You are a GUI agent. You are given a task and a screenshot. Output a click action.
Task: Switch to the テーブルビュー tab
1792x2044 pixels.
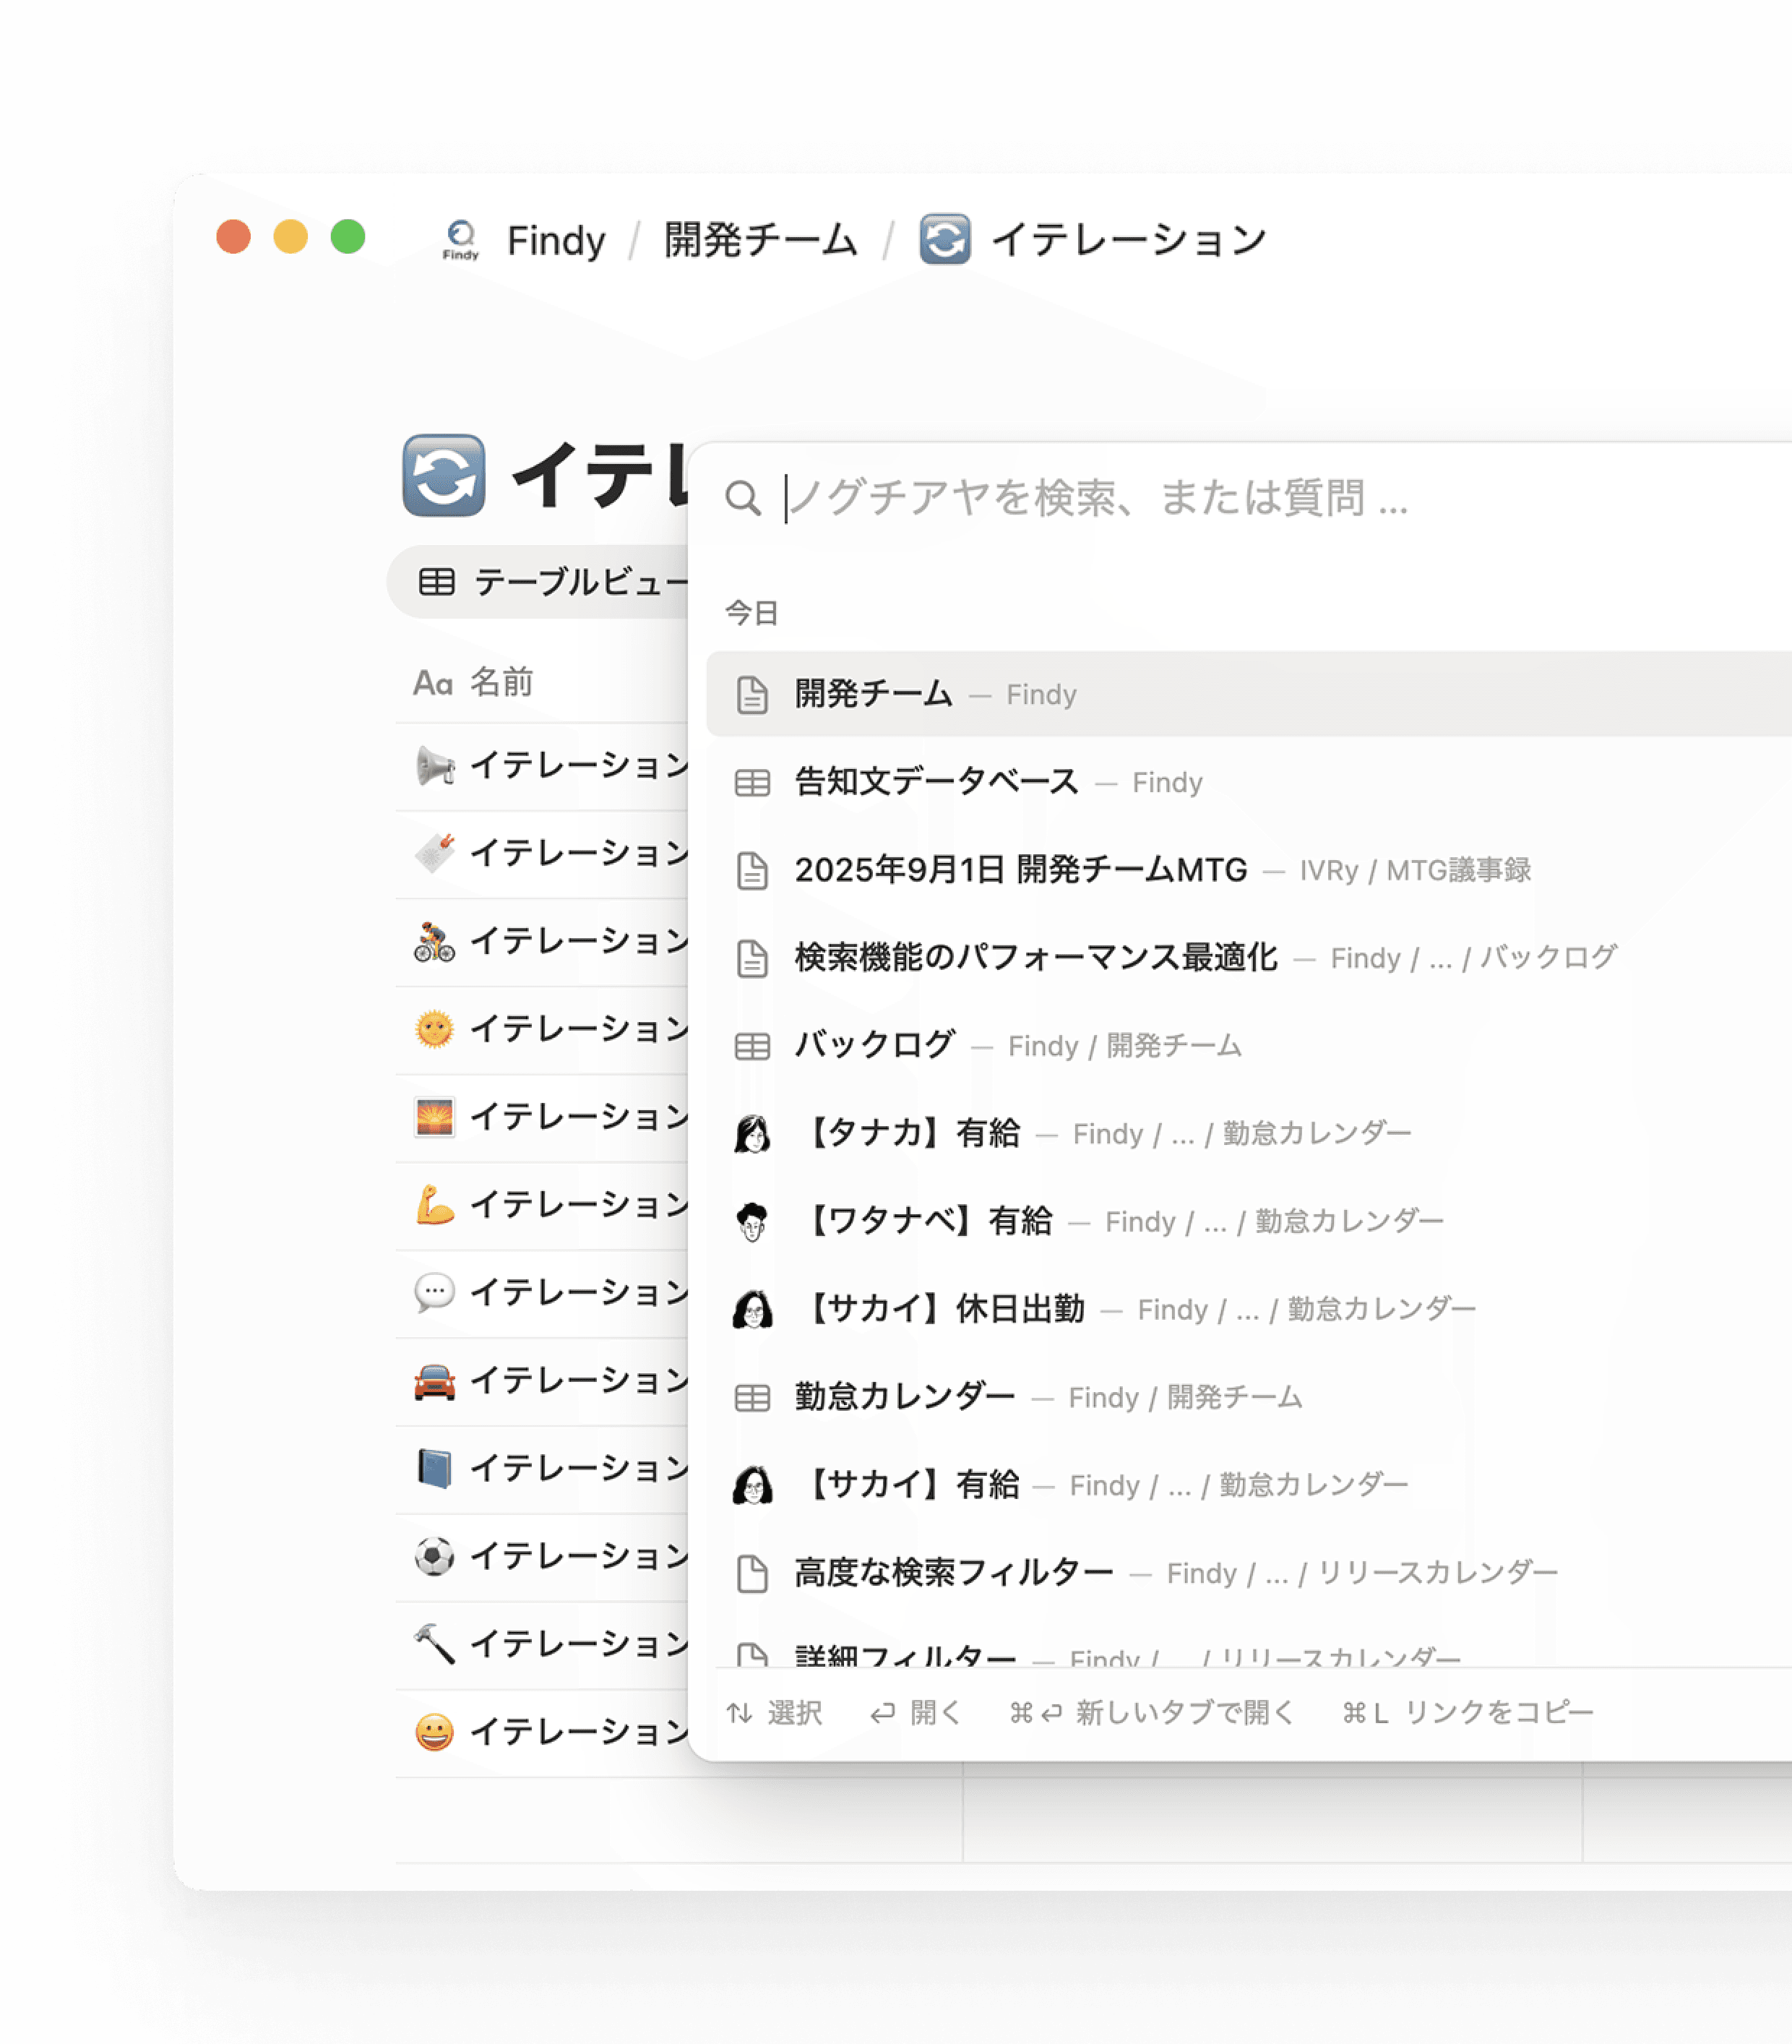point(555,581)
